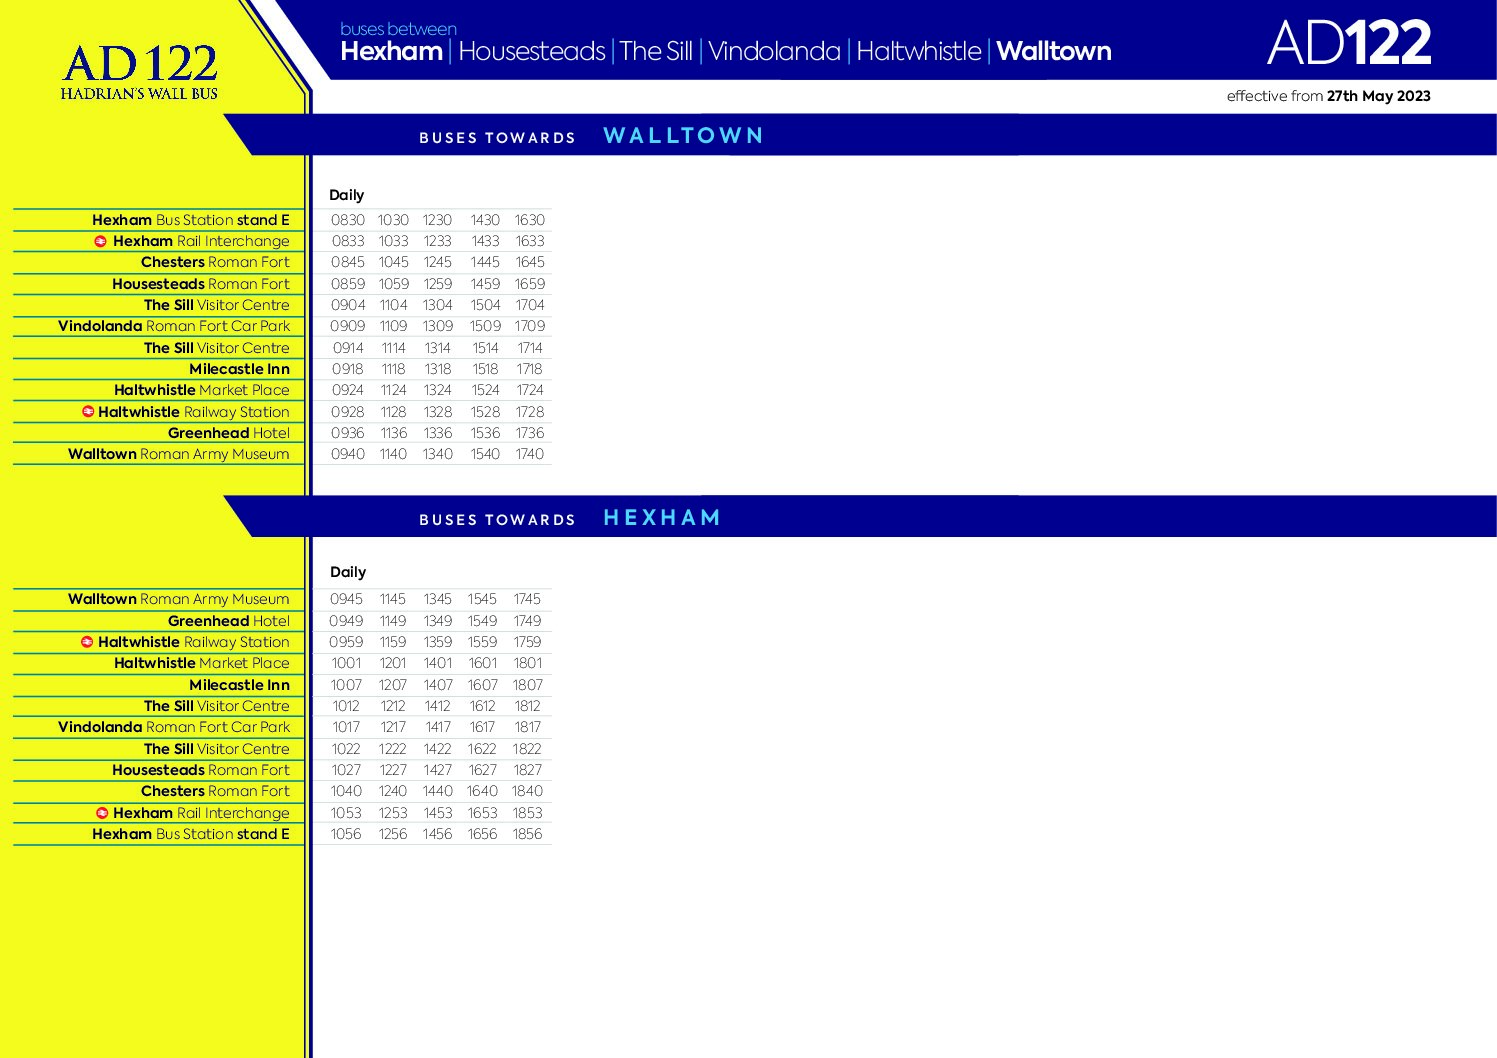
Task: Choose "Housesteads" in the header route list
Action: coord(531,51)
